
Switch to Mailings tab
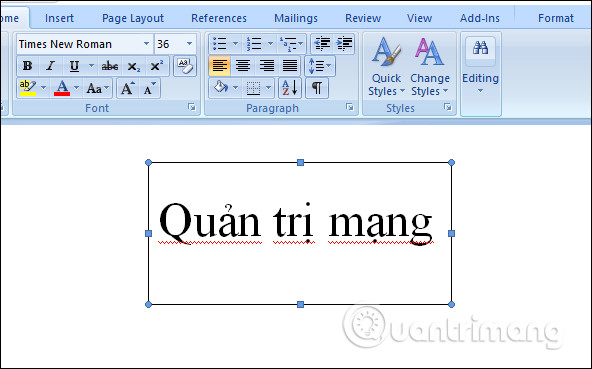(296, 18)
